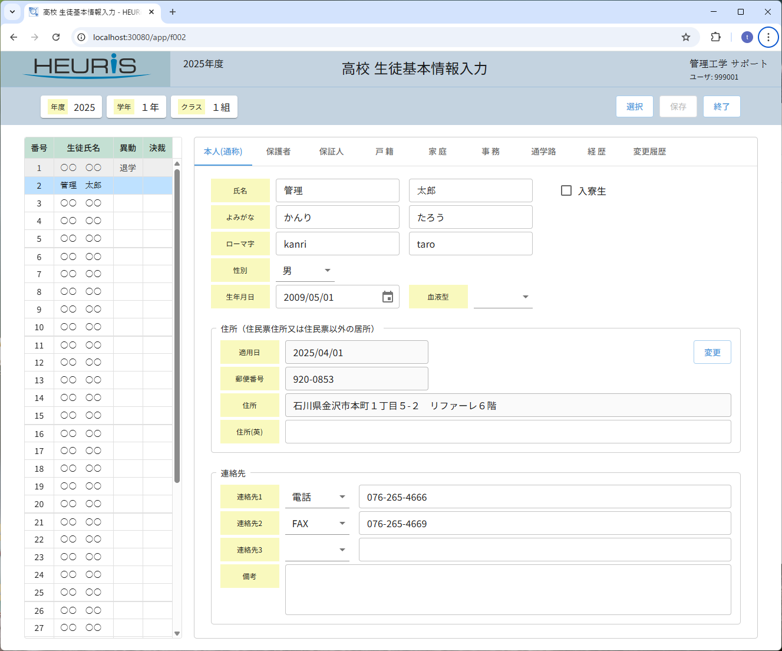Expand the 性別 dropdown
This screenshot has height=651, width=782.
coord(308,271)
